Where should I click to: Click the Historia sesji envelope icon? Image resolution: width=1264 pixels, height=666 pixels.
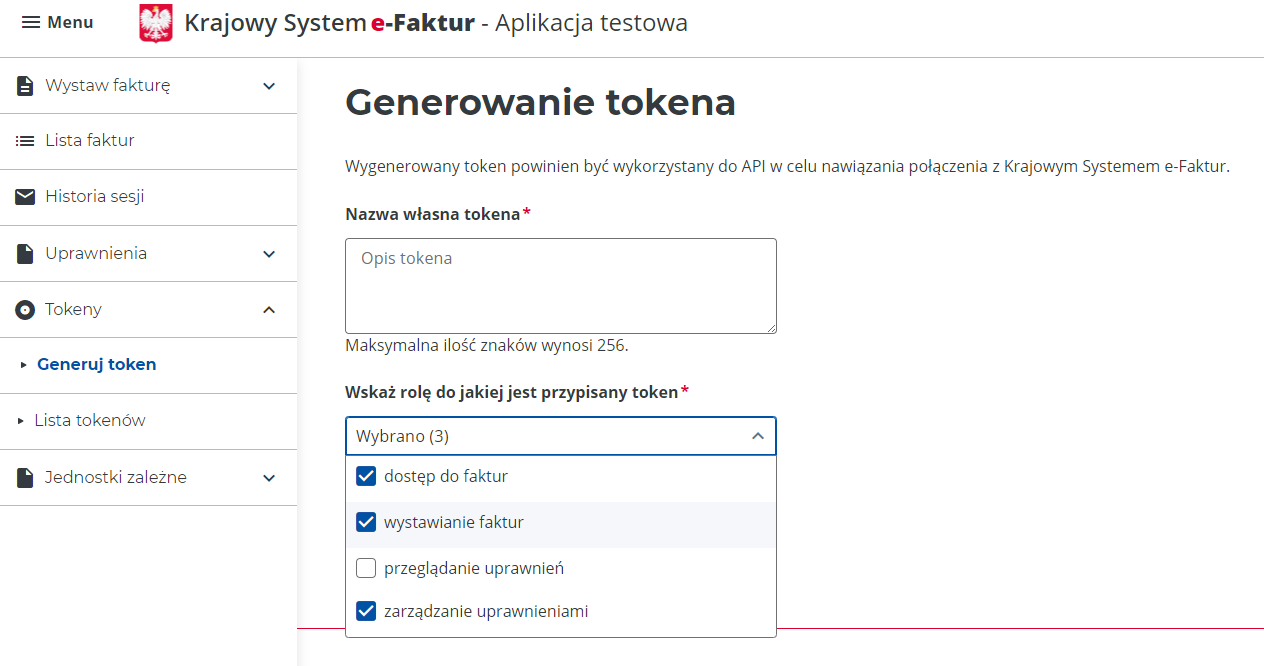[x=25, y=197]
